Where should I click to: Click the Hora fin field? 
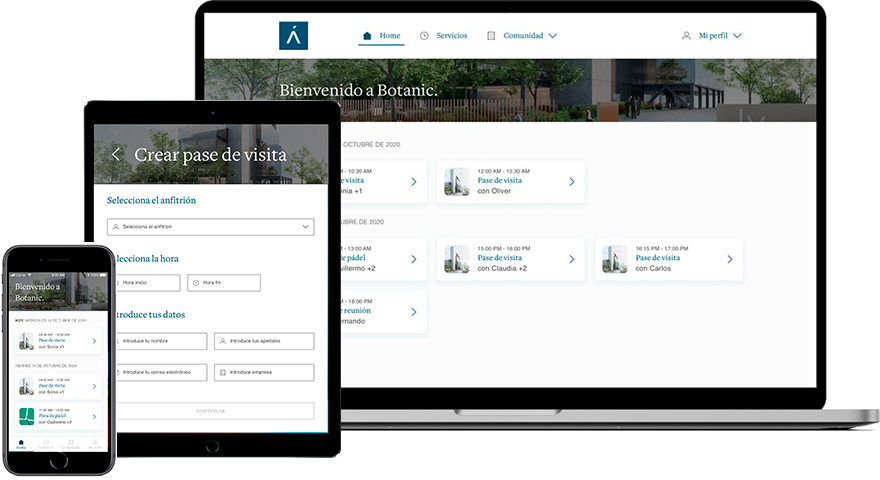pyautogui.click(x=224, y=283)
